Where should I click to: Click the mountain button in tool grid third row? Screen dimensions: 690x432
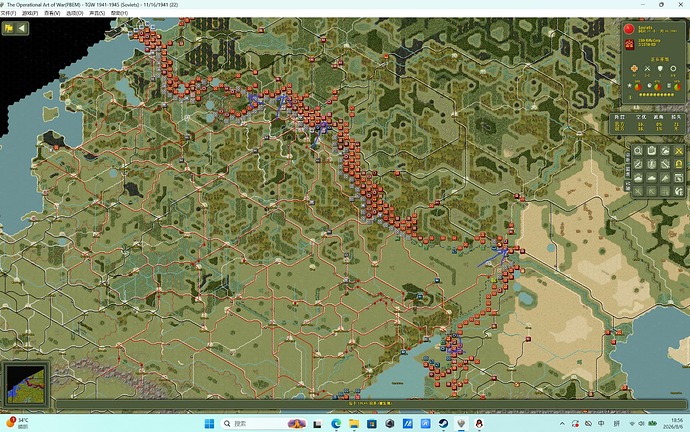pyautogui.click(x=665, y=178)
